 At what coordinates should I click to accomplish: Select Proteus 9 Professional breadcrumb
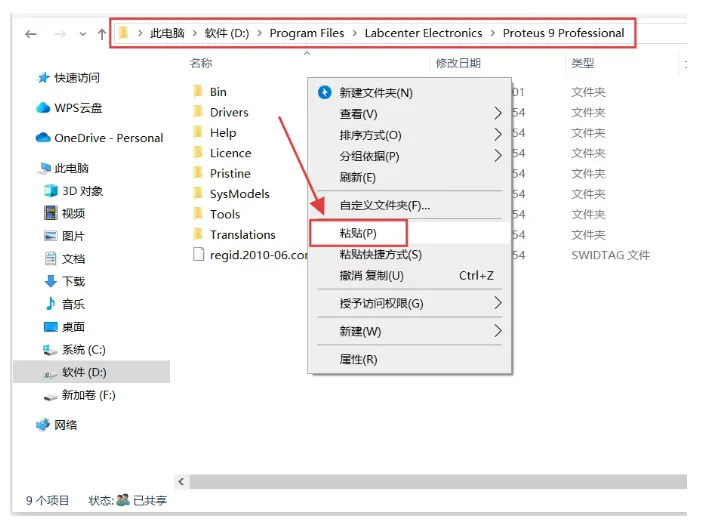(x=563, y=33)
